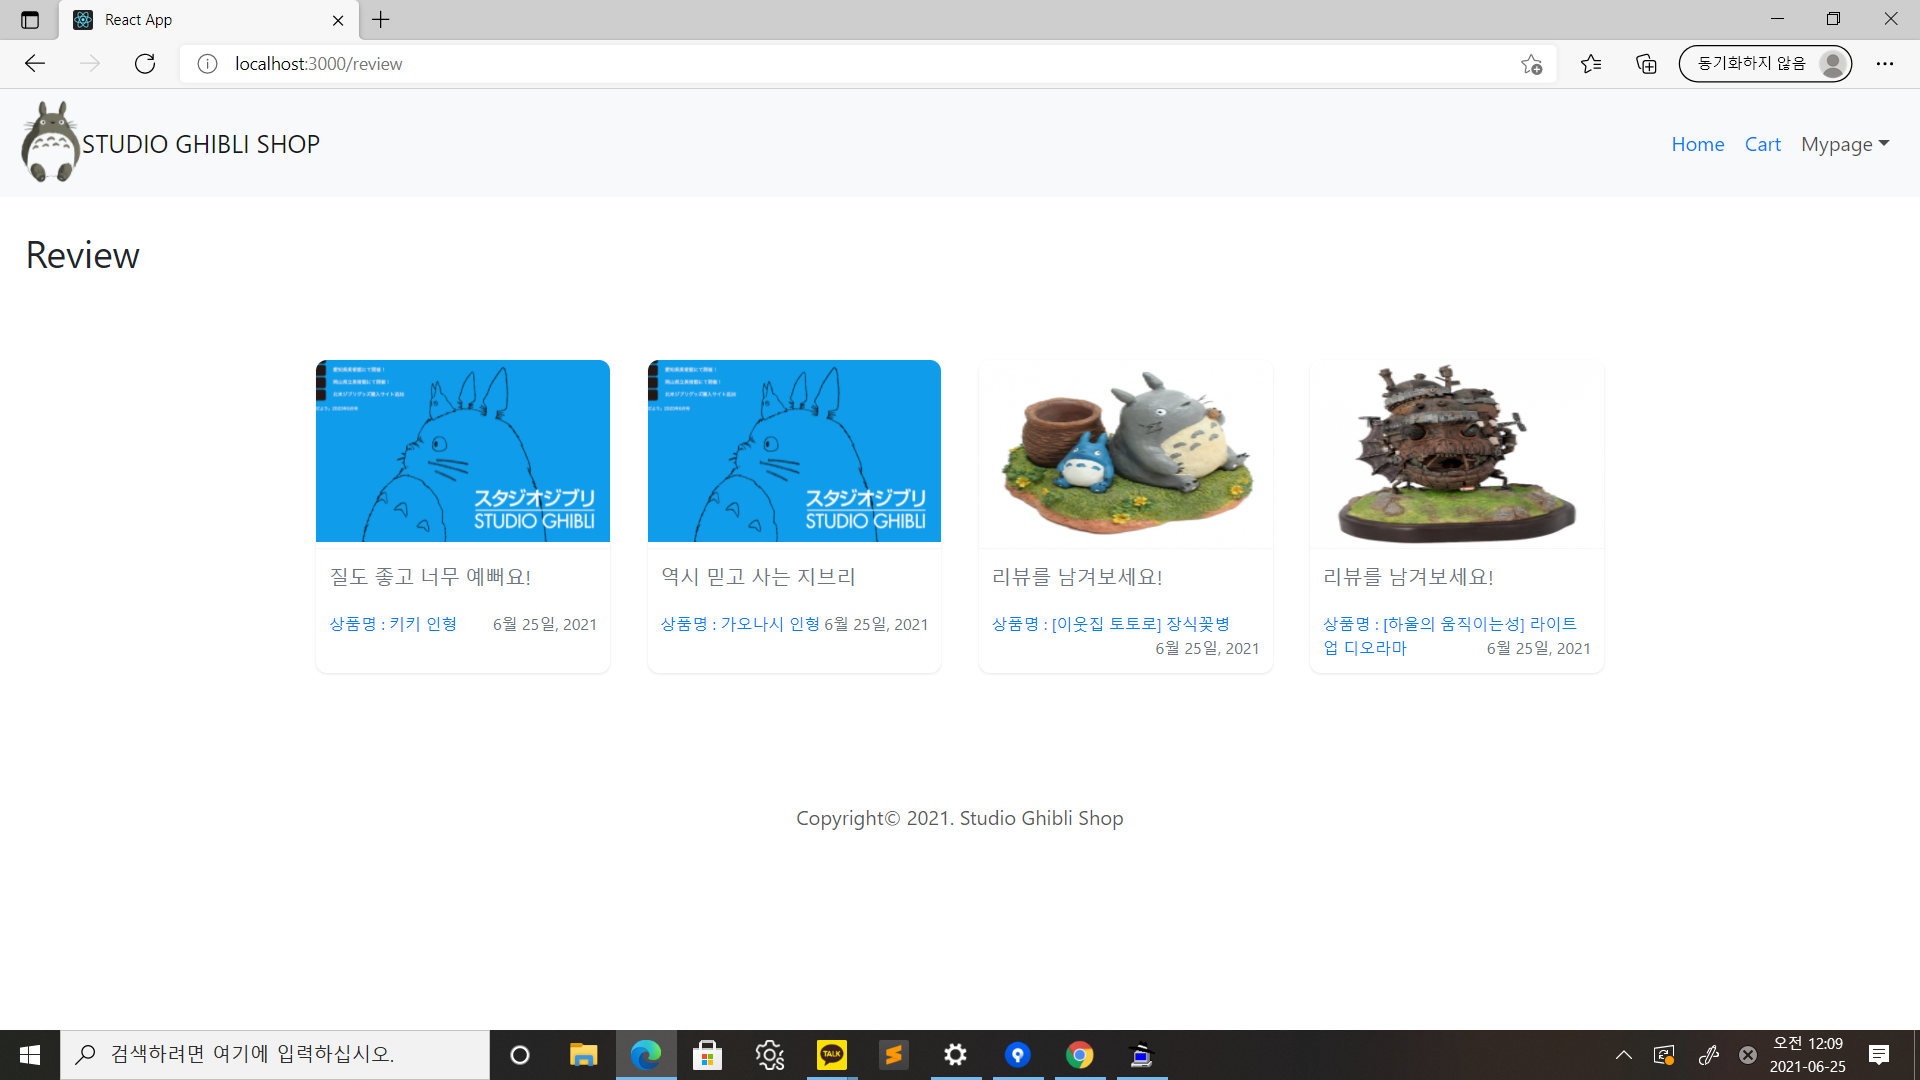Click the Howl's Moving Castle diorama image

pos(1455,450)
